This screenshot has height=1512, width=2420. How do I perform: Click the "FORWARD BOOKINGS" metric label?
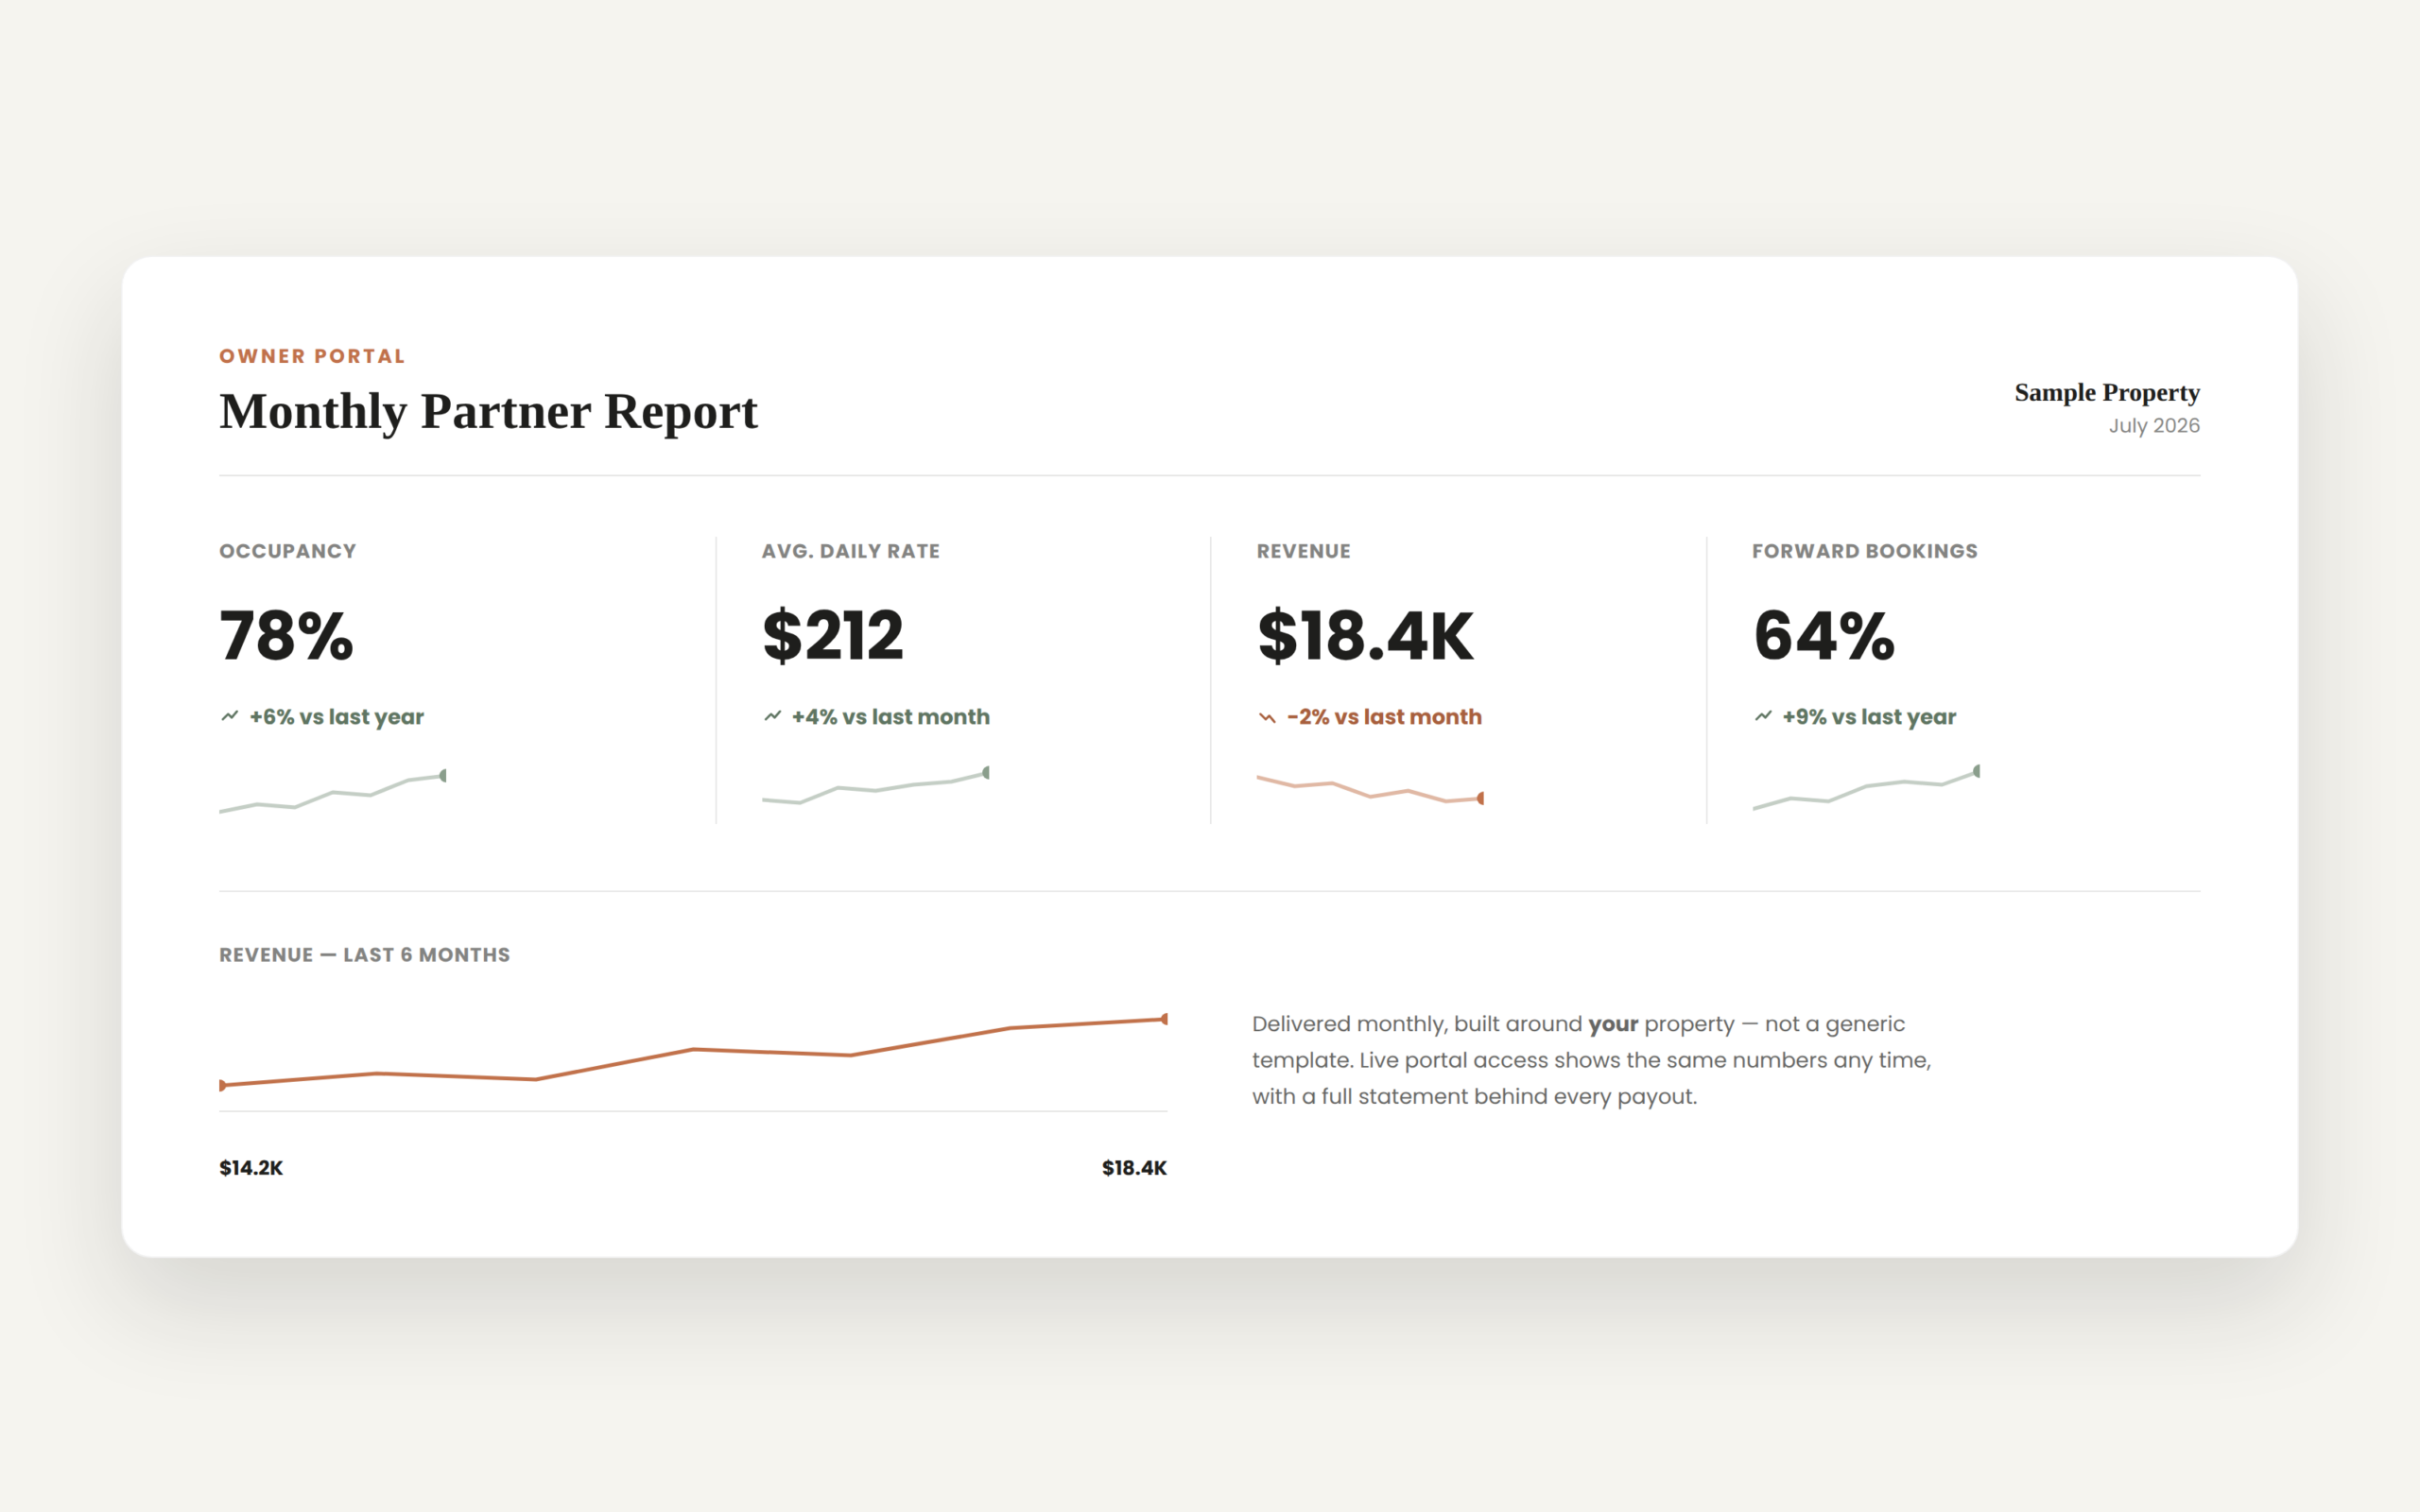(1865, 551)
